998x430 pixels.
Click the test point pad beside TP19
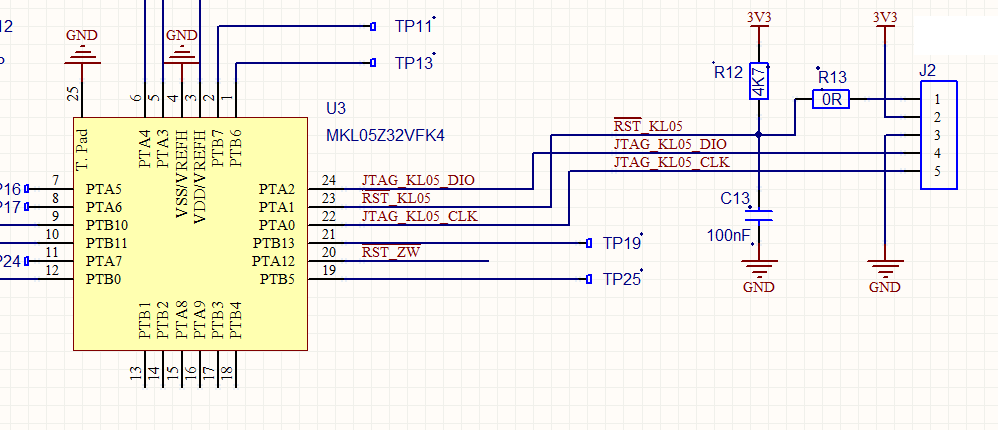(x=589, y=244)
